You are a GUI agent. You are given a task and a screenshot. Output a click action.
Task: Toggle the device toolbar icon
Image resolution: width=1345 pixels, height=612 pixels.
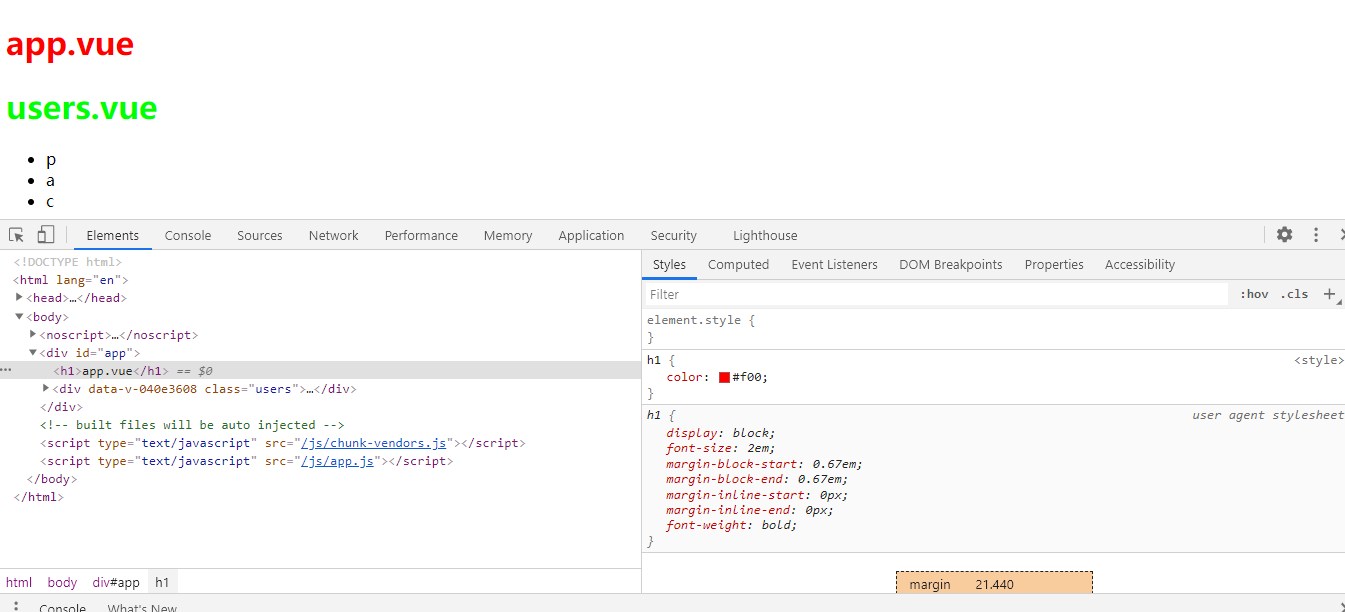click(46, 235)
